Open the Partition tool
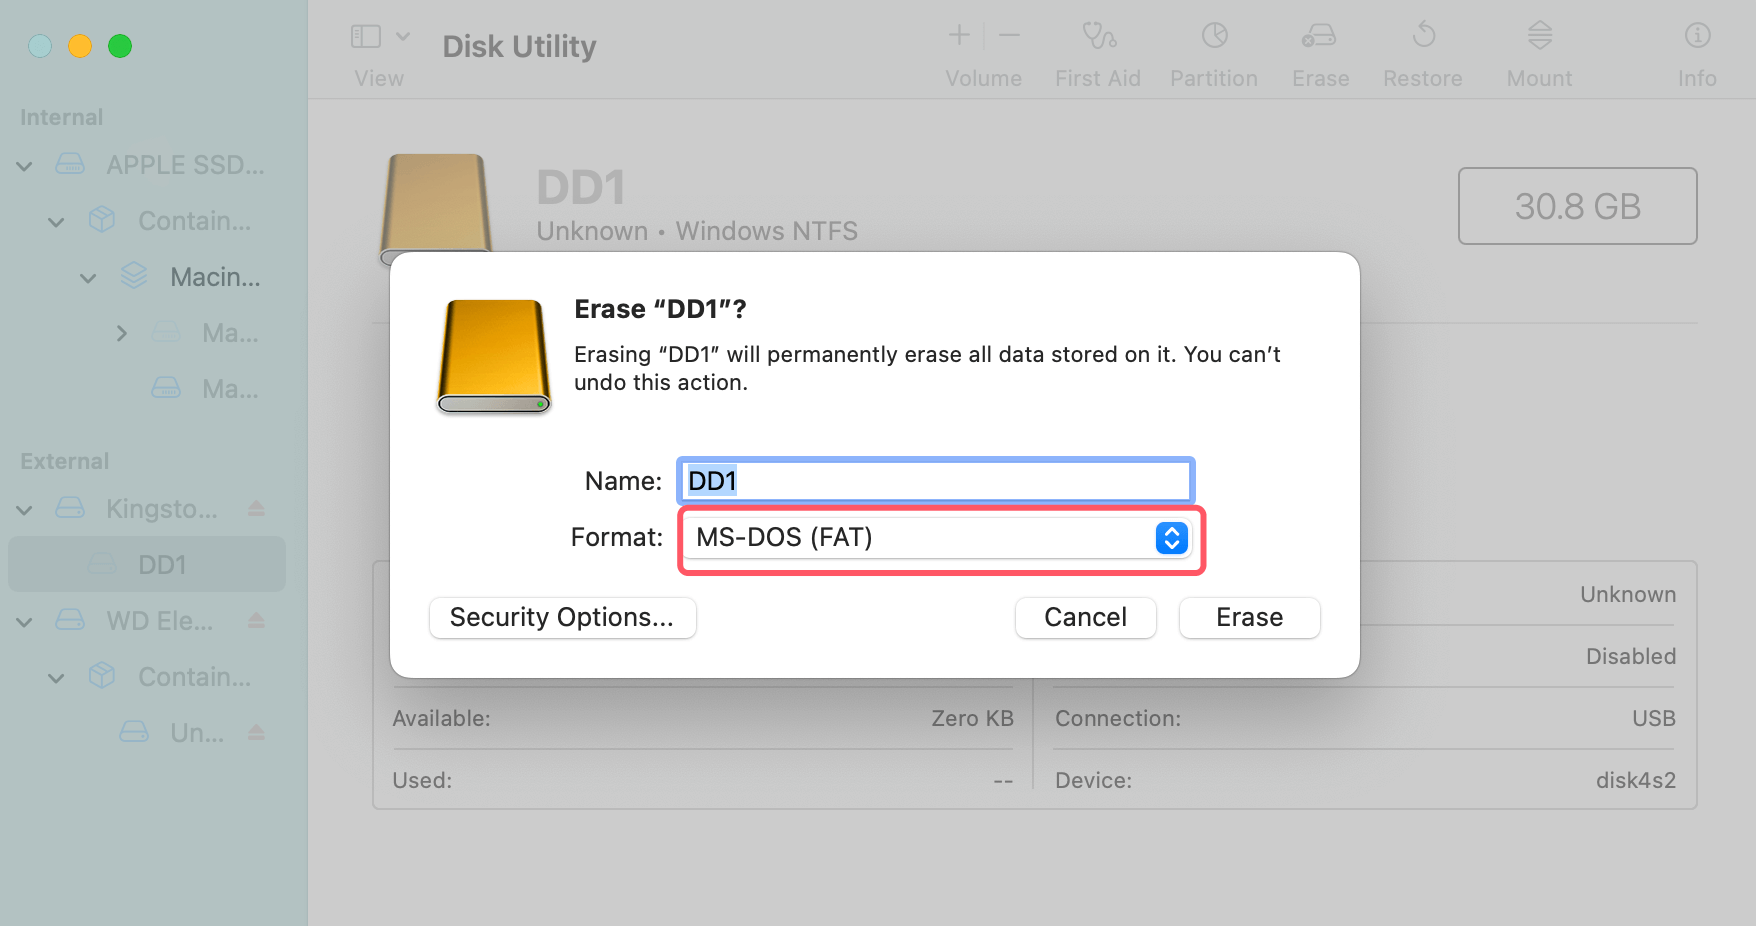This screenshot has height=926, width=1756. click(1213, 50)
